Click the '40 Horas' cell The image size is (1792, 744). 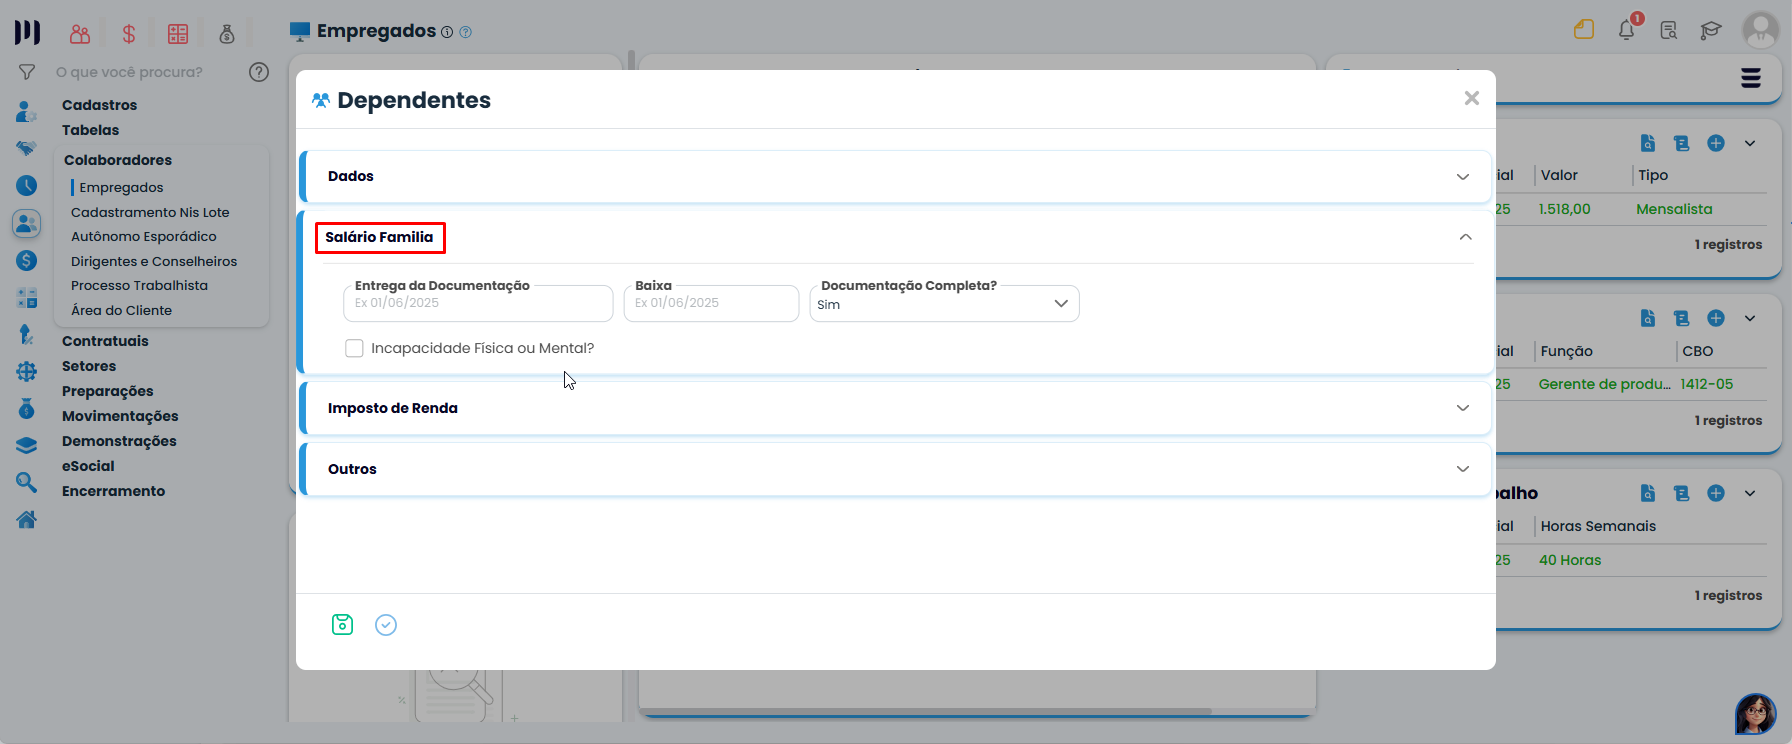click(1570, 560)
